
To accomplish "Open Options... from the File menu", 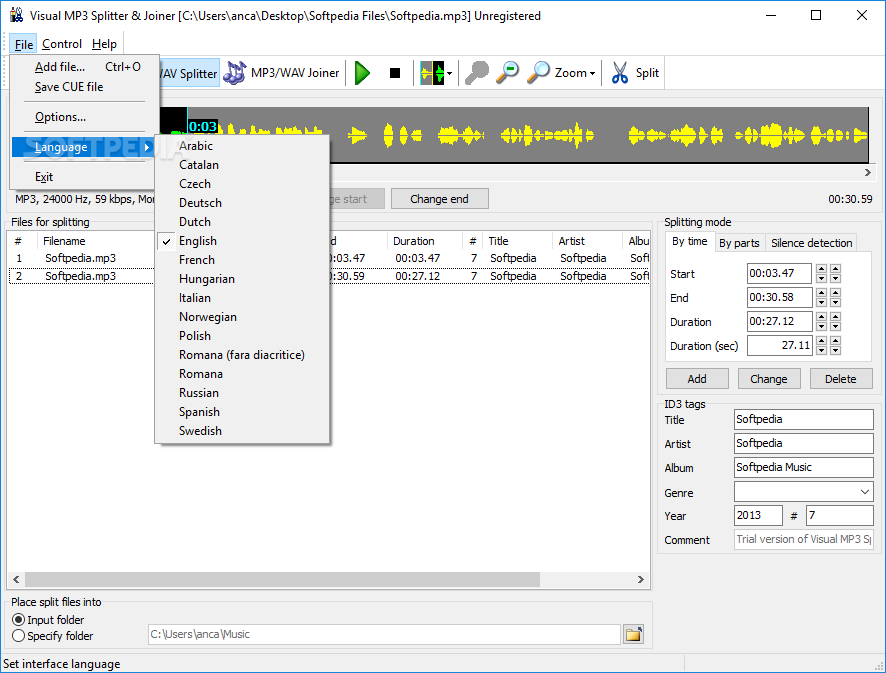I will 84,117.
